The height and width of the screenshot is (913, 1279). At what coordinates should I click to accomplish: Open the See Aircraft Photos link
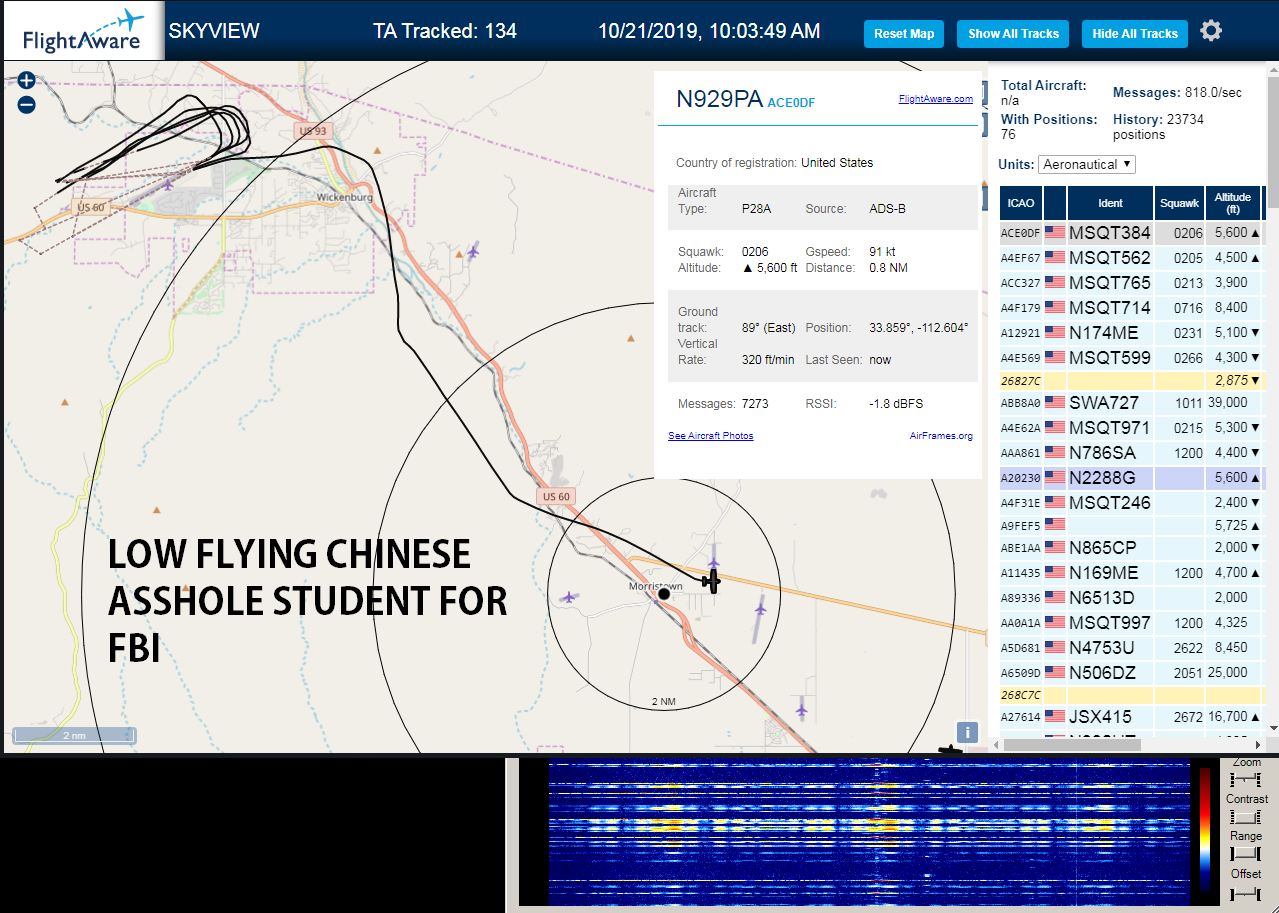coord(711,436)
